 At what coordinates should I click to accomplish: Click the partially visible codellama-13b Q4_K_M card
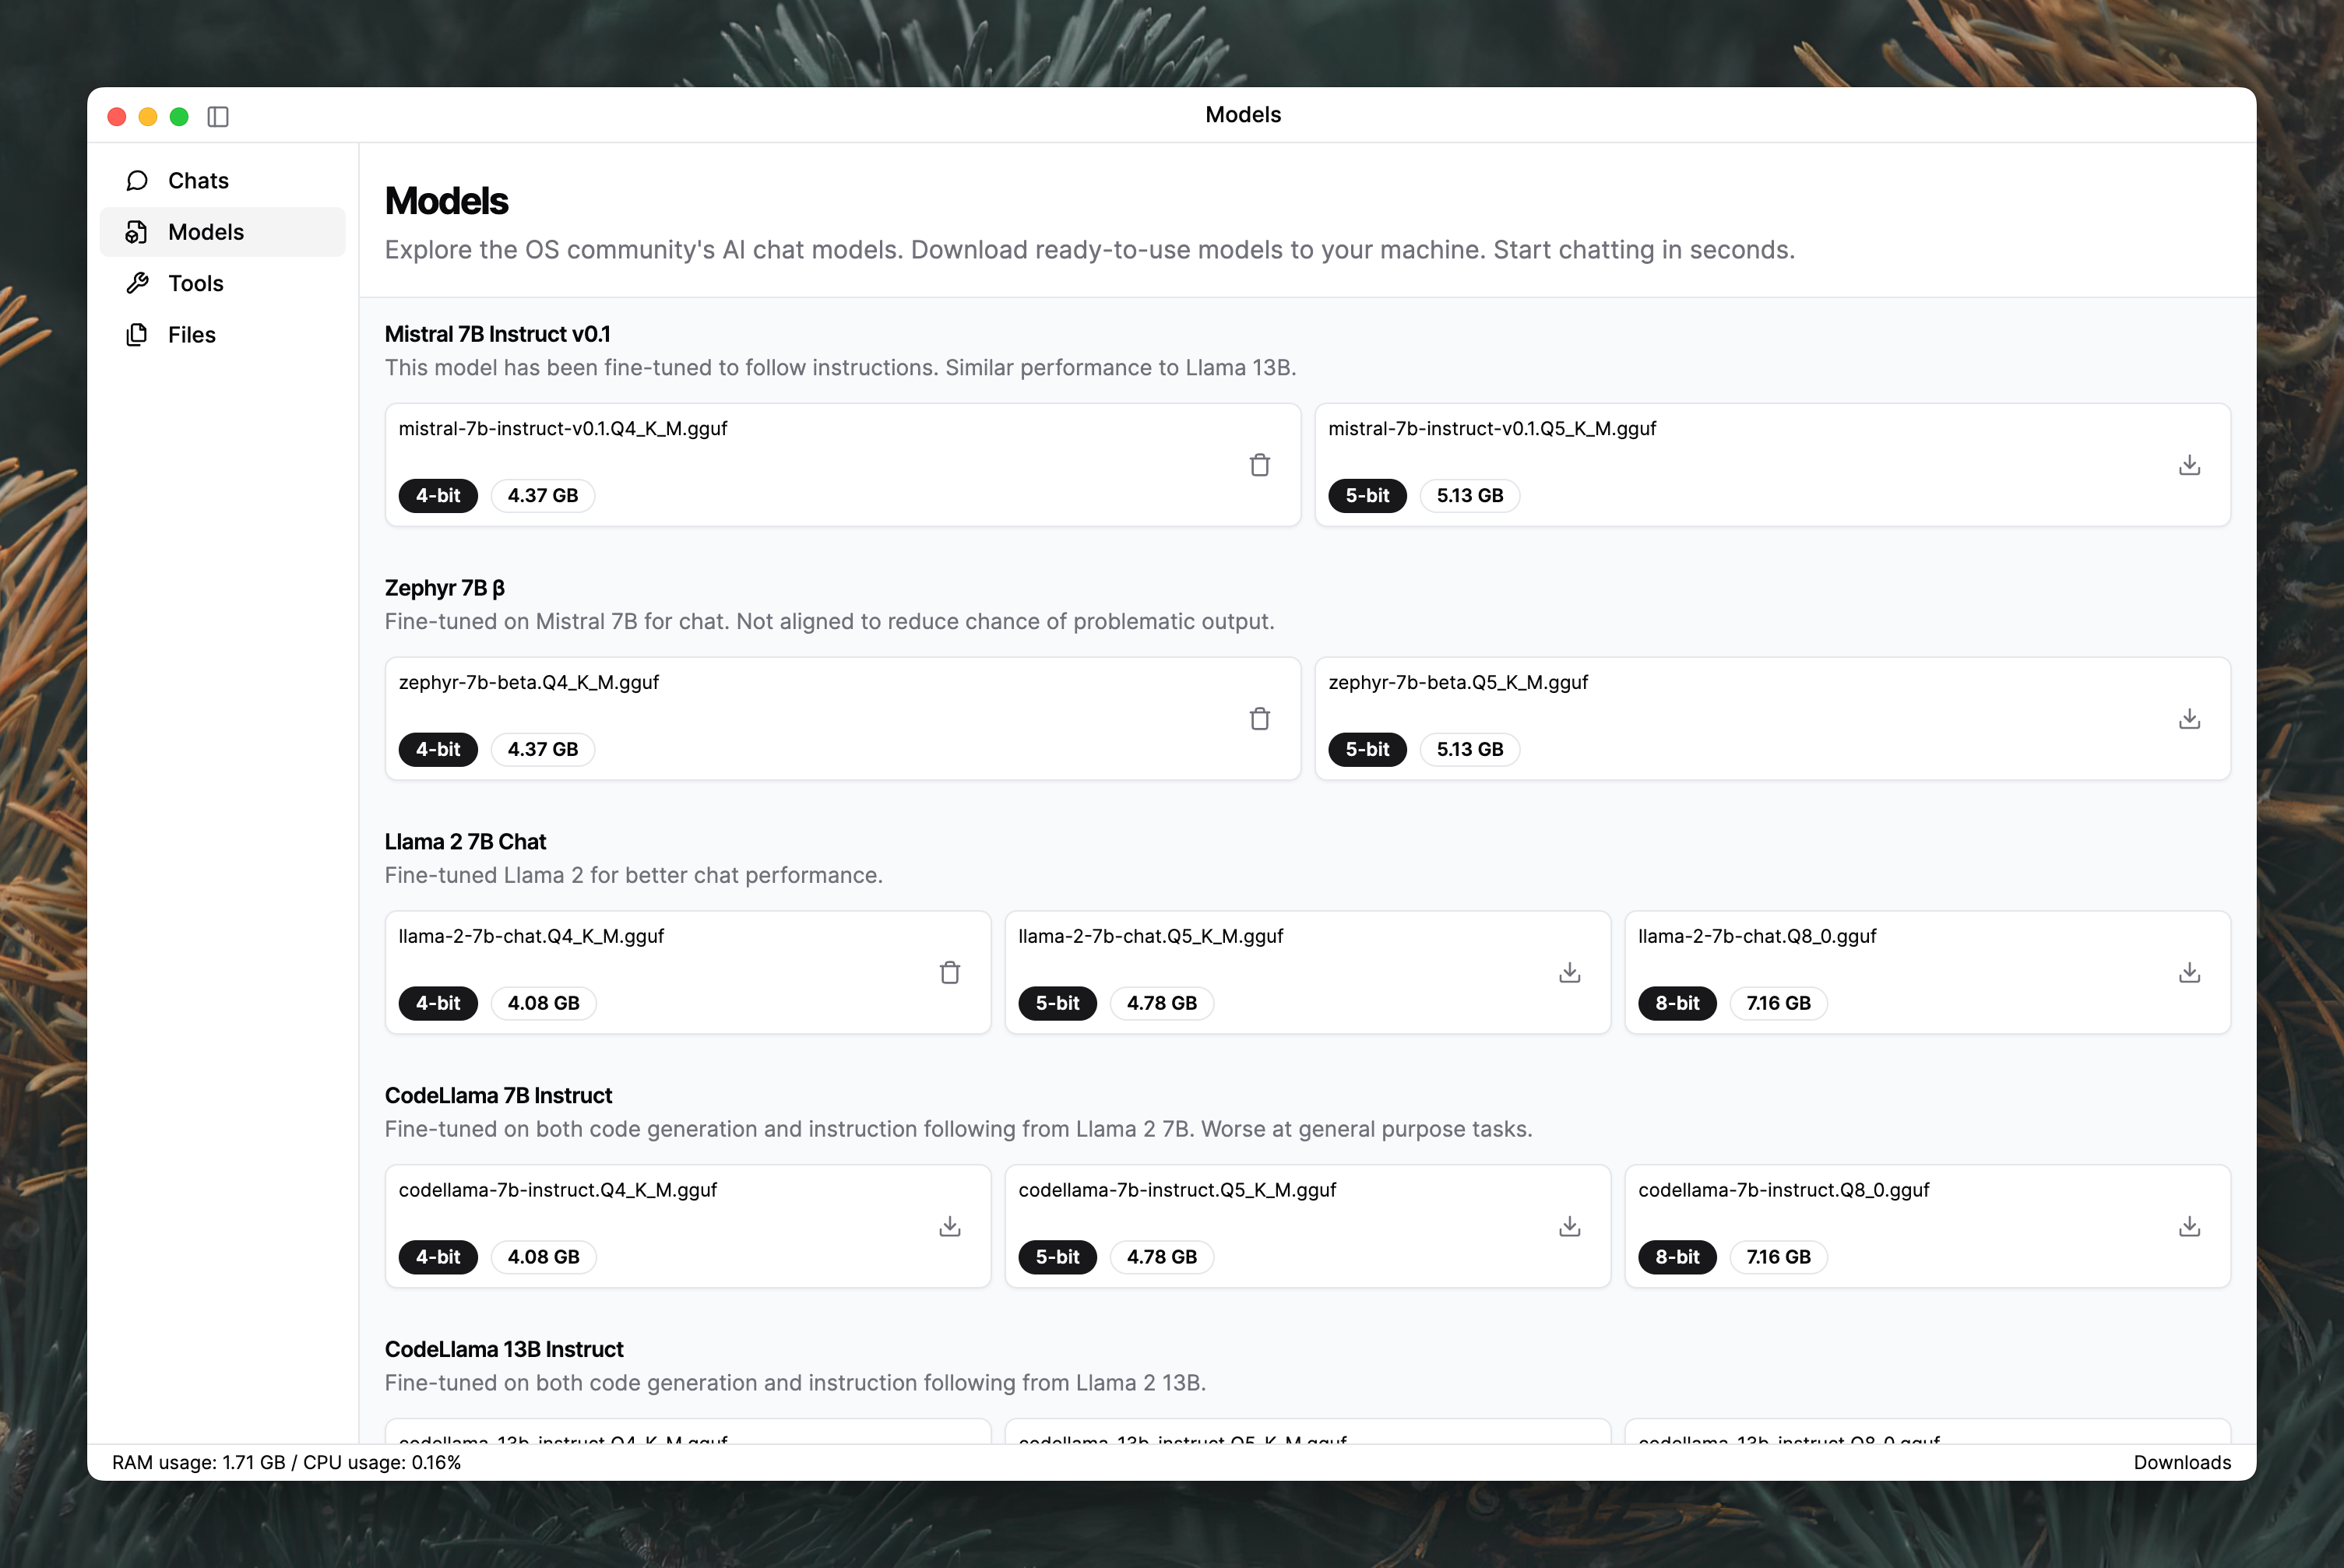(687, 1433)
